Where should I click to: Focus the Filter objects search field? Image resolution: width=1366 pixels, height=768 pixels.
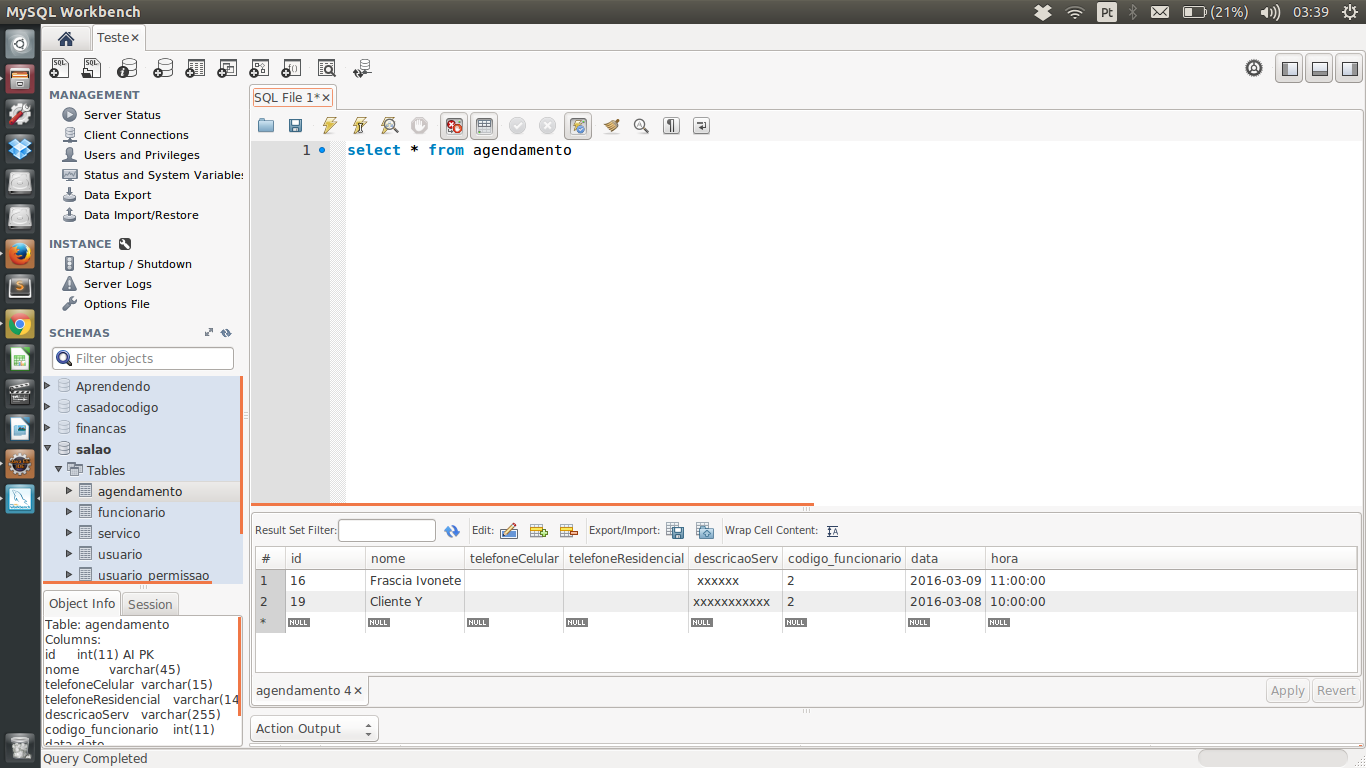[143, 358]
